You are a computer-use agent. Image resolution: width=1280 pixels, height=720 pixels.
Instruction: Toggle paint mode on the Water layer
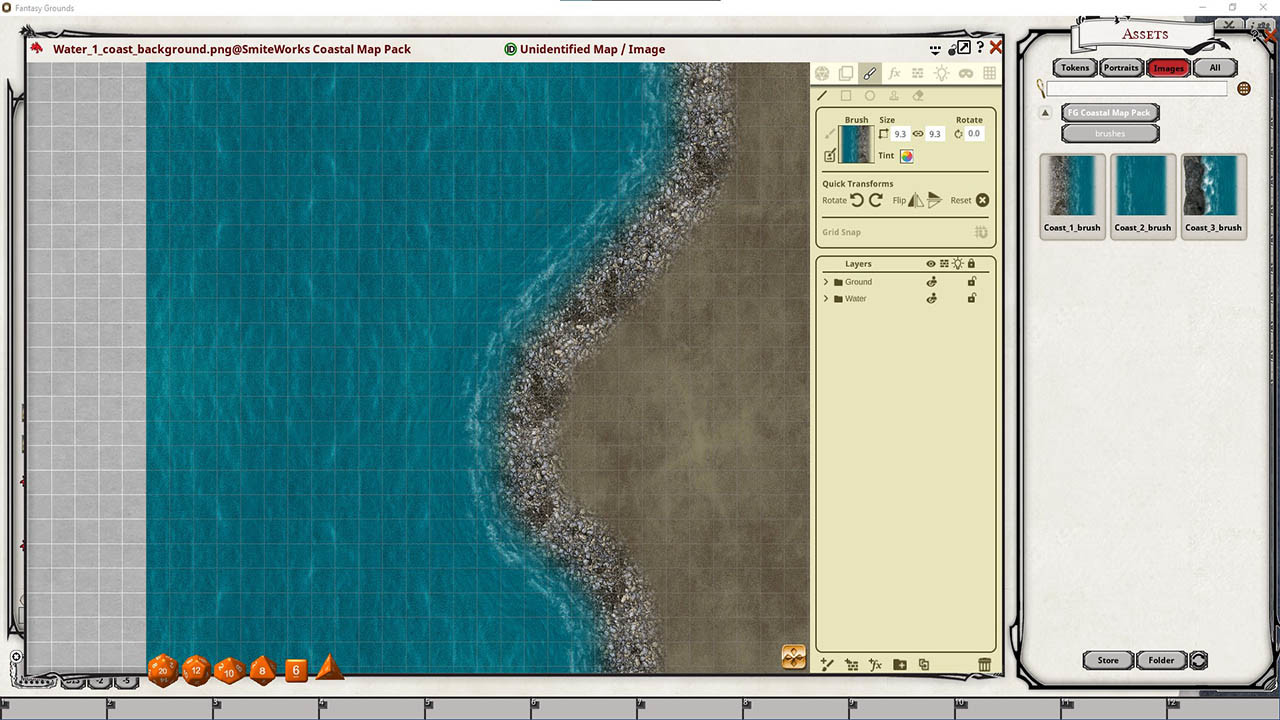[x=931, y=298]
